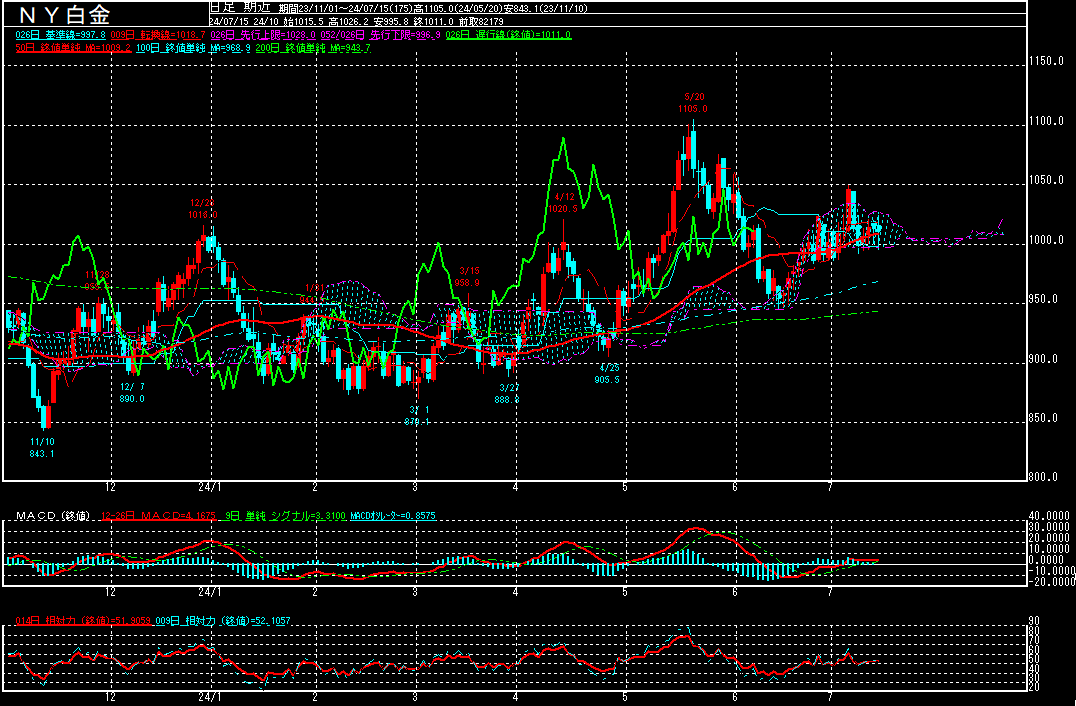This screenshot has height=706, width=1076.
Task: Click the 4/12 1020.5 high annotation
Action: coord(564,203)
